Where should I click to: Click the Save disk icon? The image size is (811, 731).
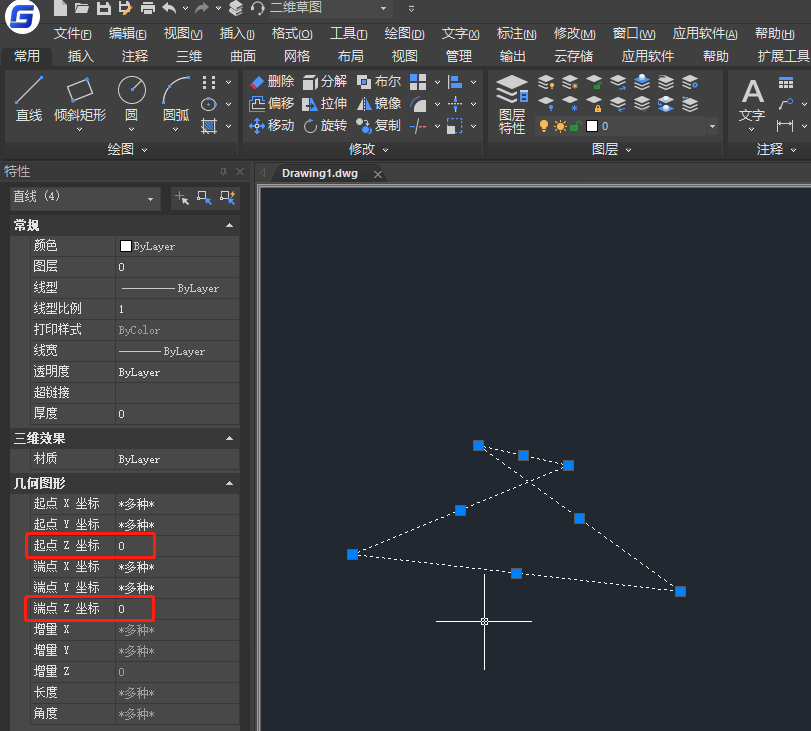click(x=104, y=8)
